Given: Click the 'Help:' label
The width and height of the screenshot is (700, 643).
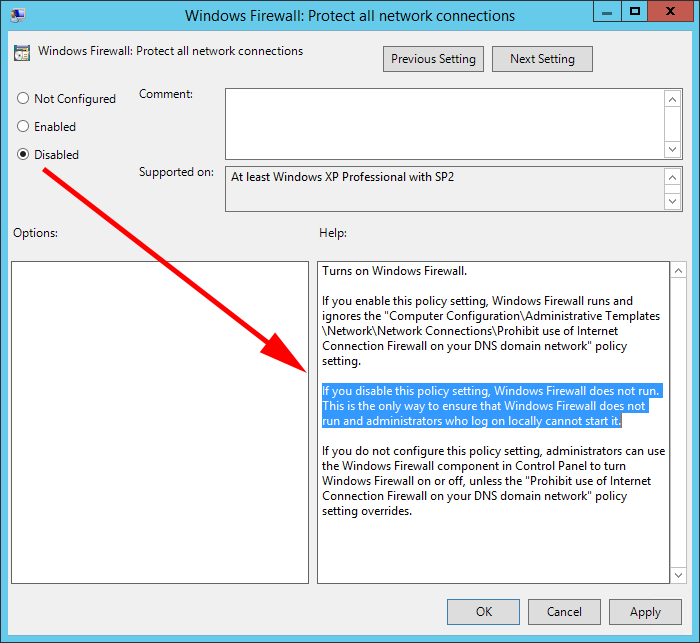Looking at the screenshot, I should (x=333, y=233).
